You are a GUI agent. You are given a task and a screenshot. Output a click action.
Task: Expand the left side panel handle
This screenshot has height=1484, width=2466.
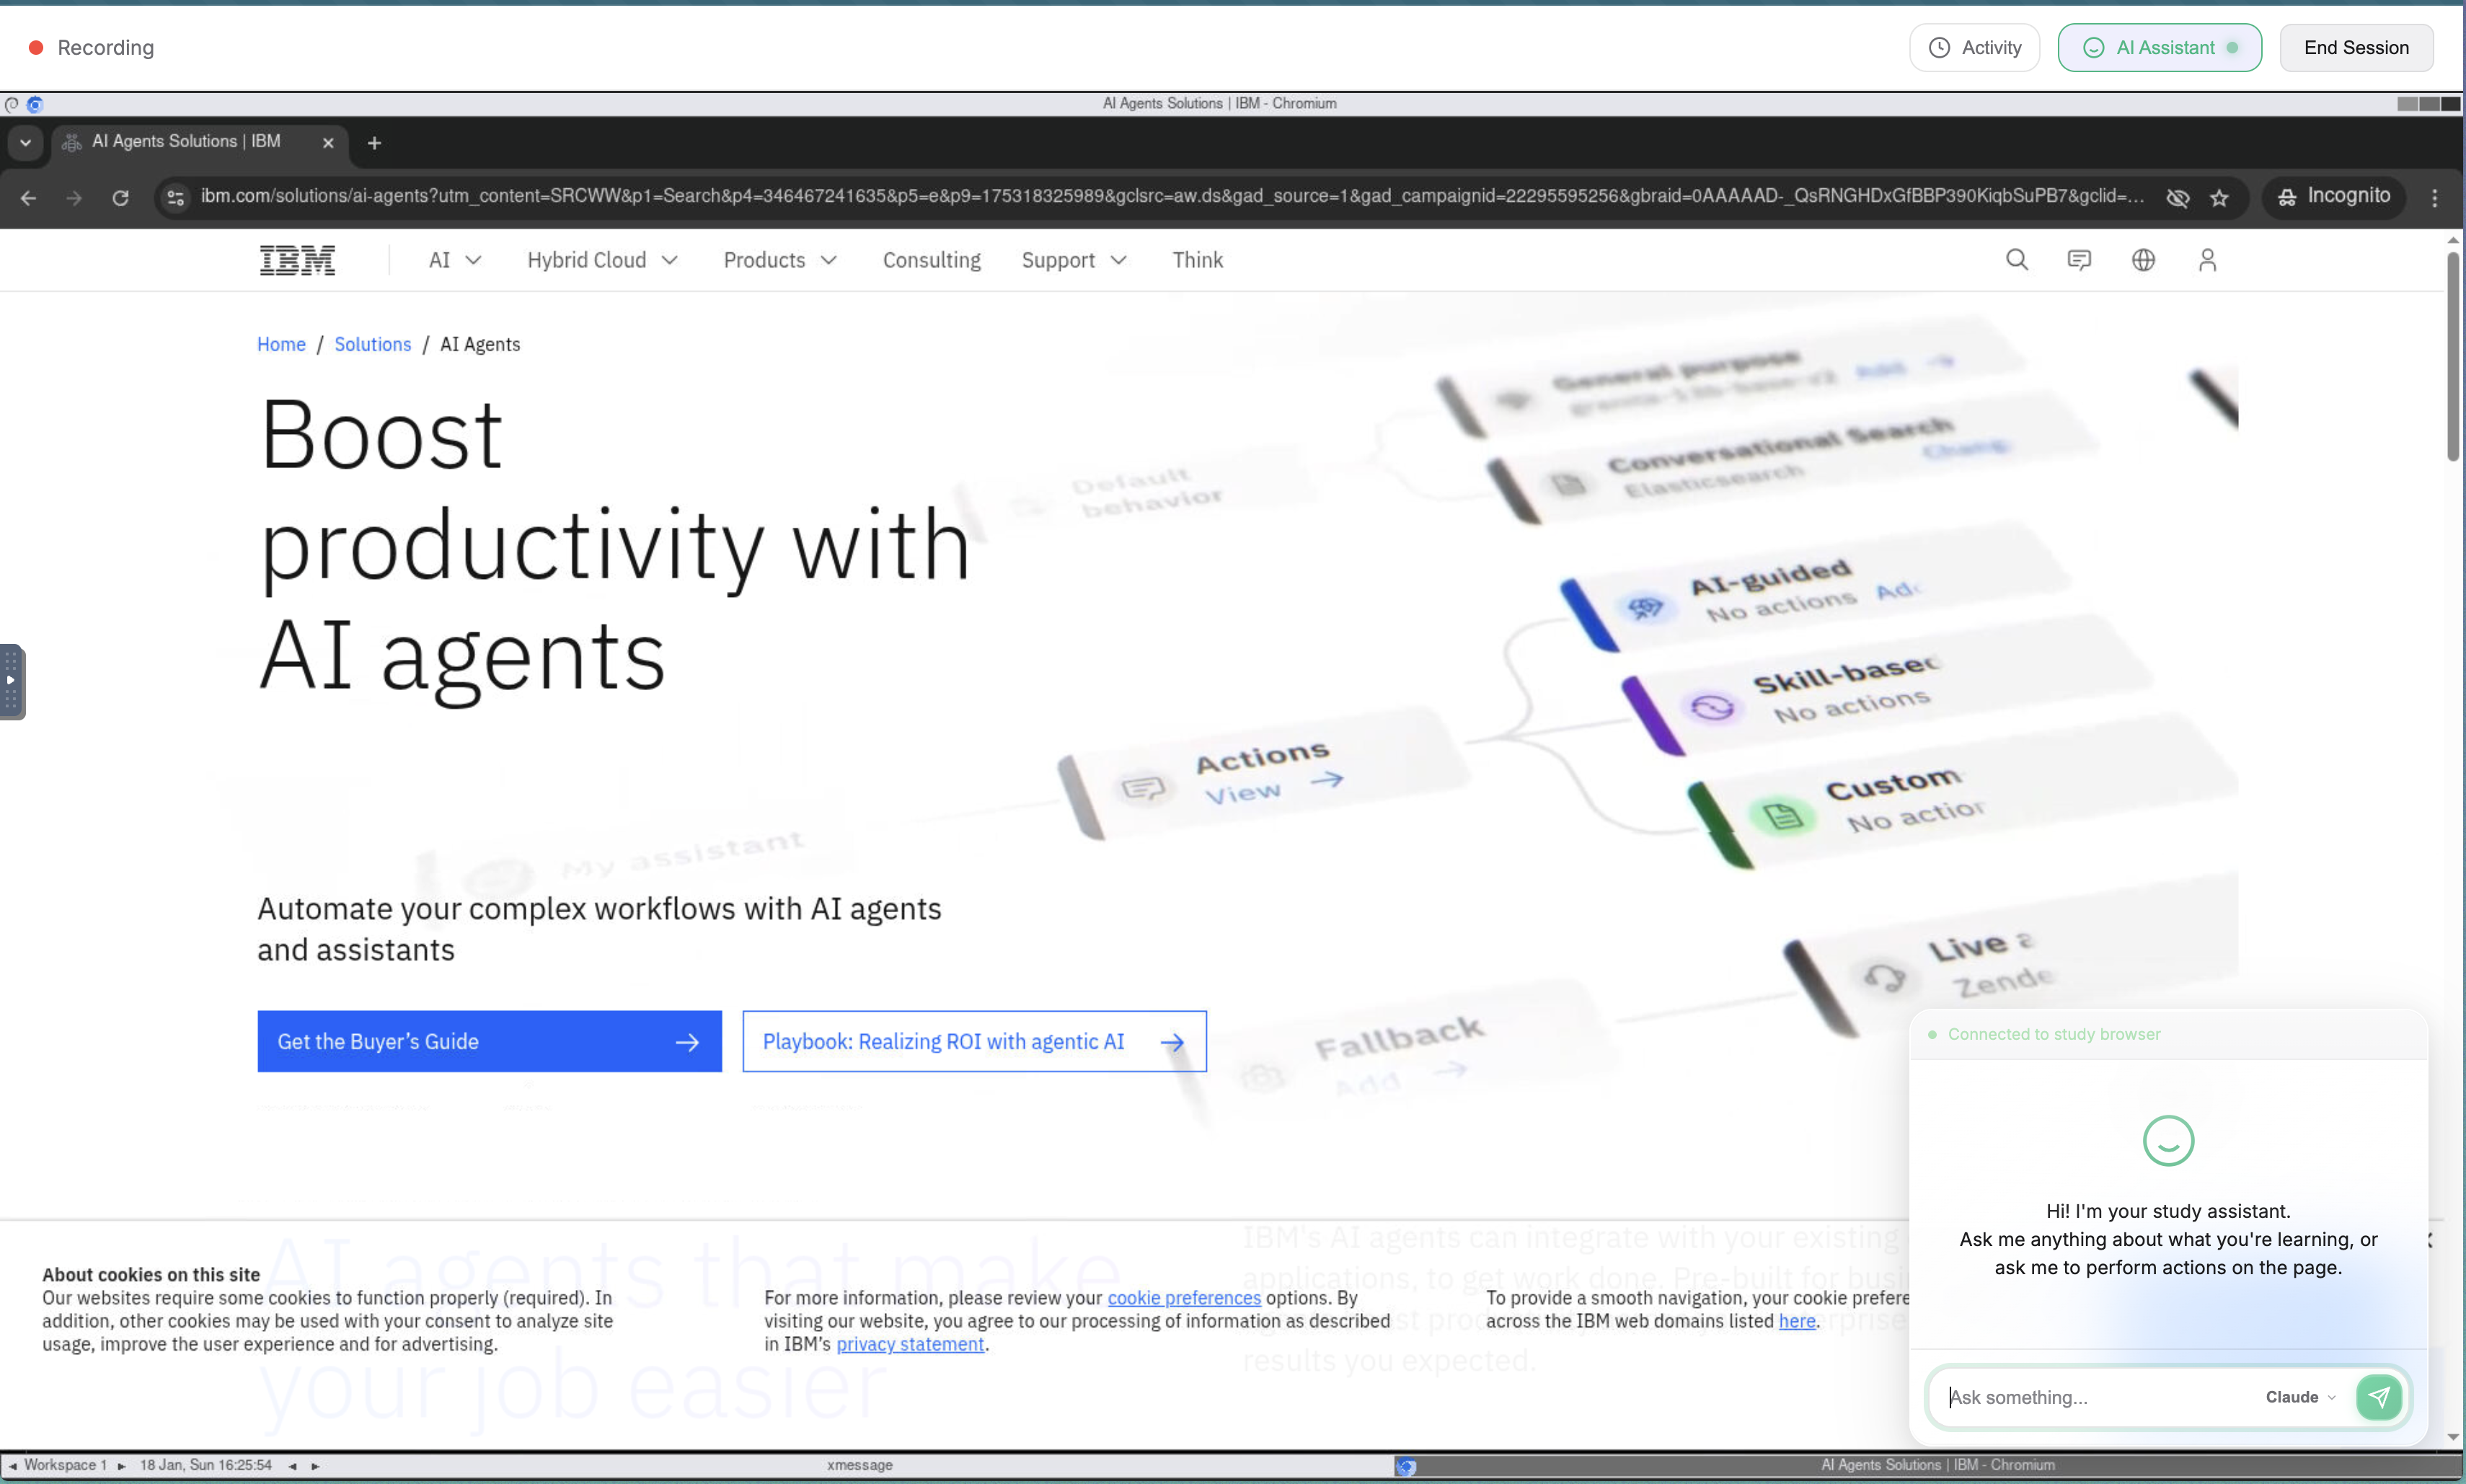tap(11, 681)
